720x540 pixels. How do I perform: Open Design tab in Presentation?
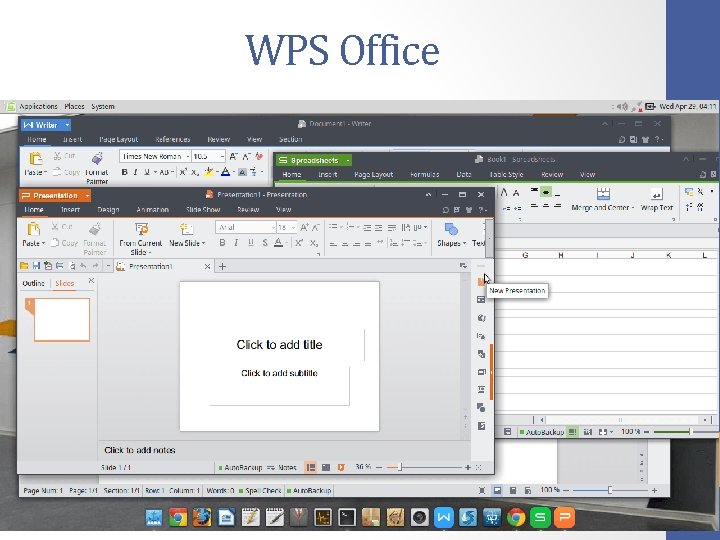108,209
